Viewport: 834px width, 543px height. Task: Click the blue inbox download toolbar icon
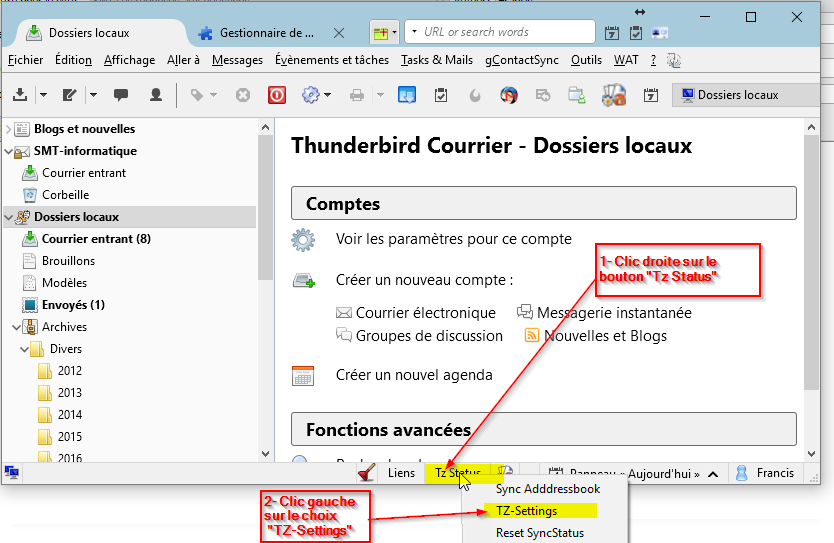click(x=407, y=95)
